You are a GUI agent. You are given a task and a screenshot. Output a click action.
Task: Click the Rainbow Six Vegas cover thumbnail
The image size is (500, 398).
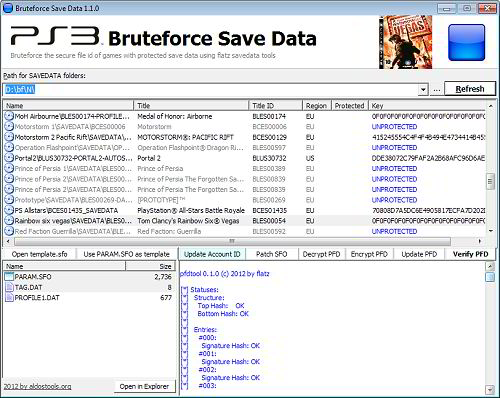pyautogui.click(x=405, y=42)
